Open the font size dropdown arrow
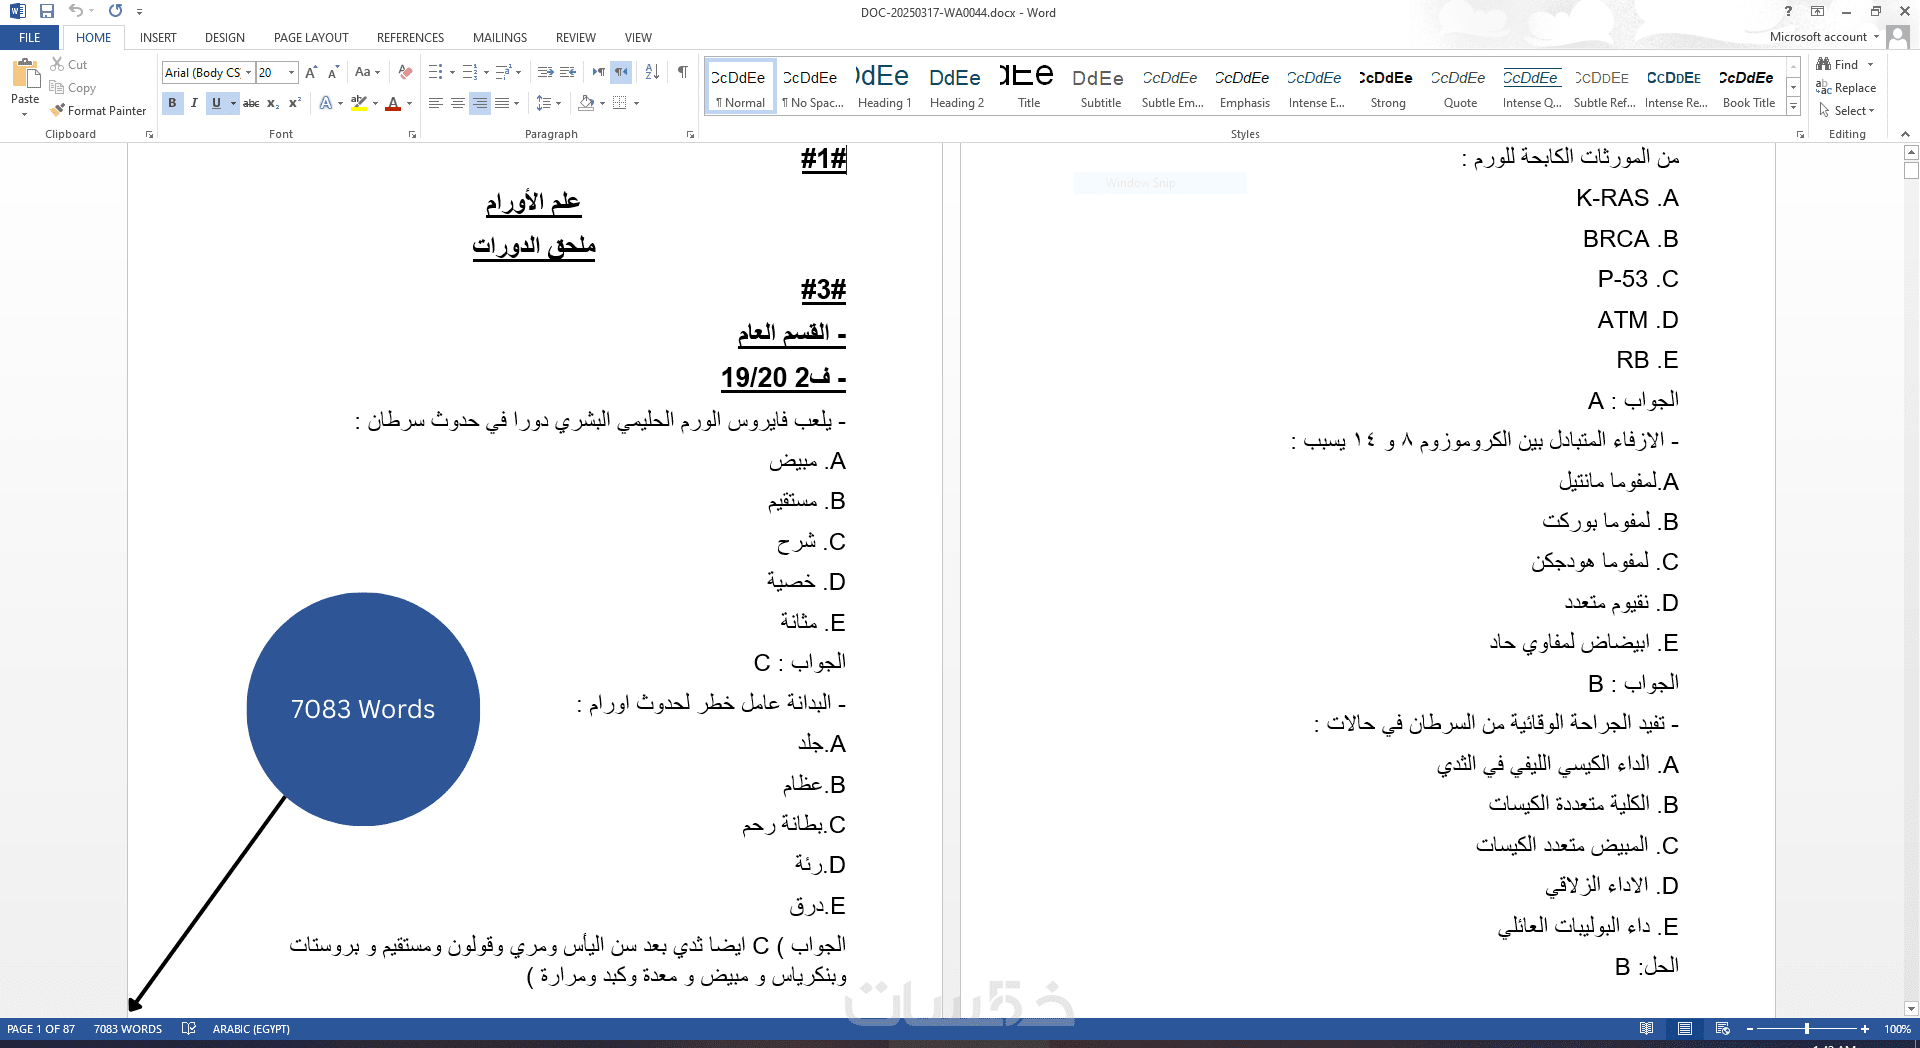 (291, 72)
